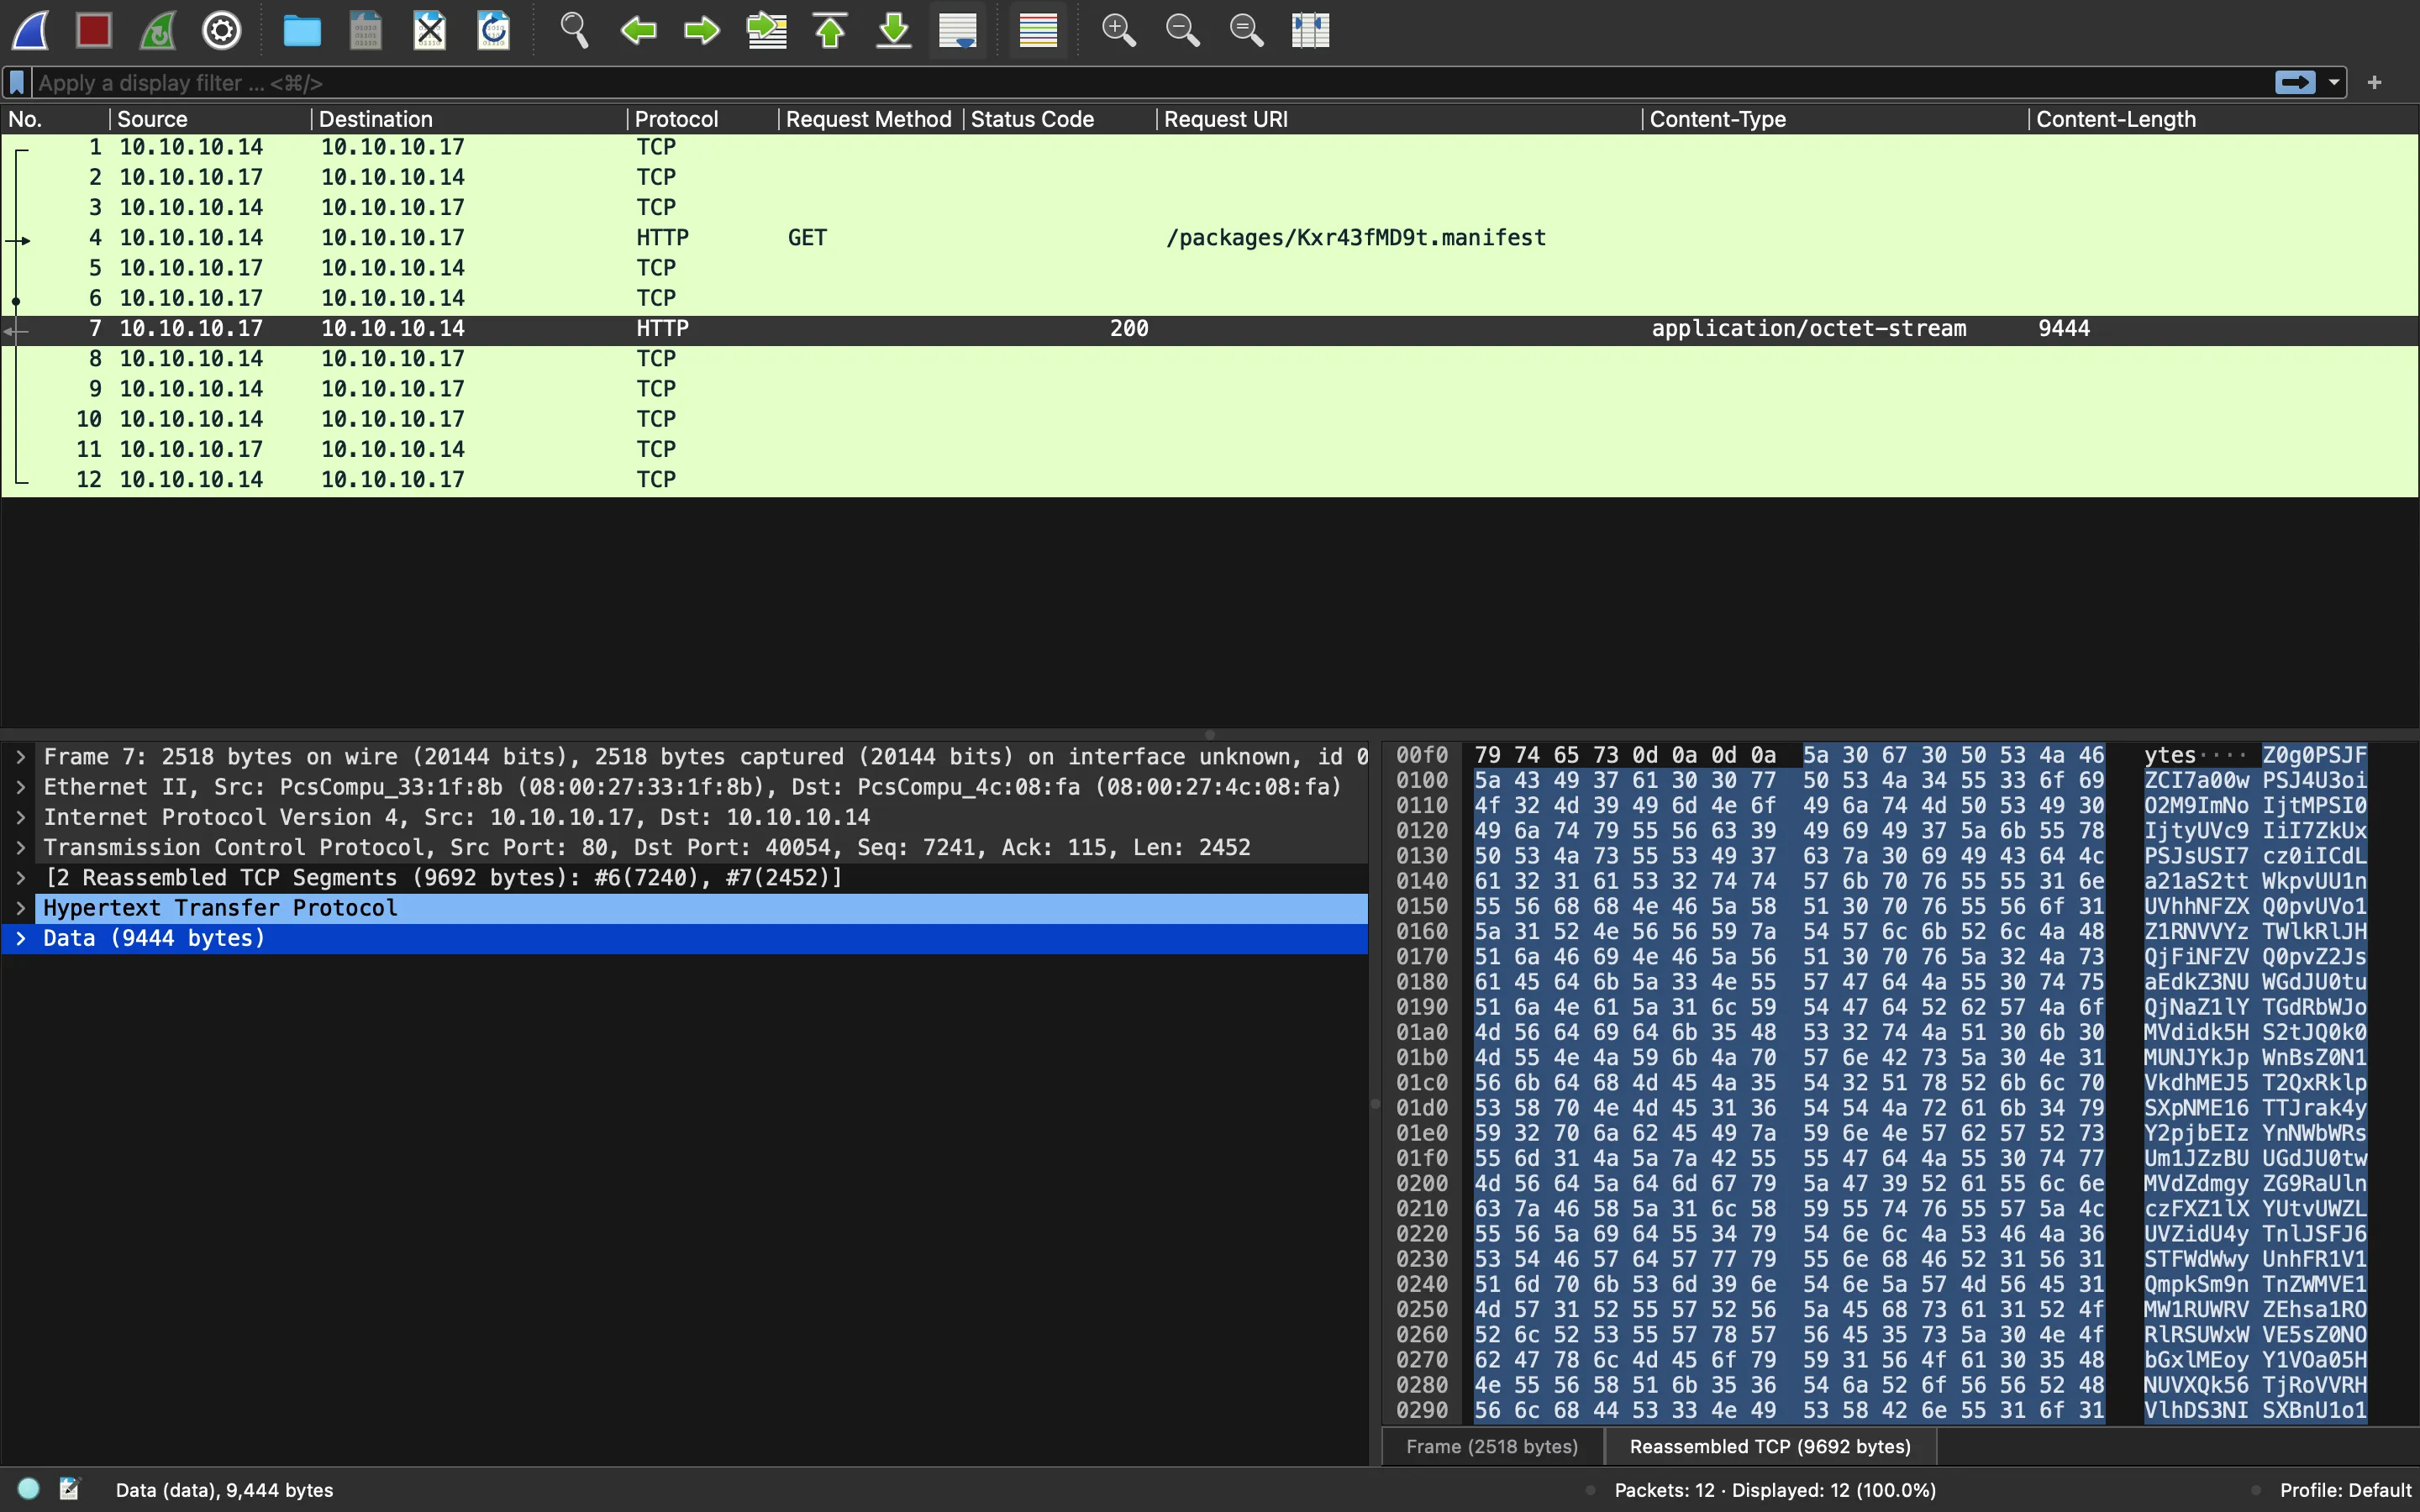This screenshot has width=2420, height=1512.
Task: Toggle packet colorization rules button
Action: pyautogui.click(x=1038, y=30)
